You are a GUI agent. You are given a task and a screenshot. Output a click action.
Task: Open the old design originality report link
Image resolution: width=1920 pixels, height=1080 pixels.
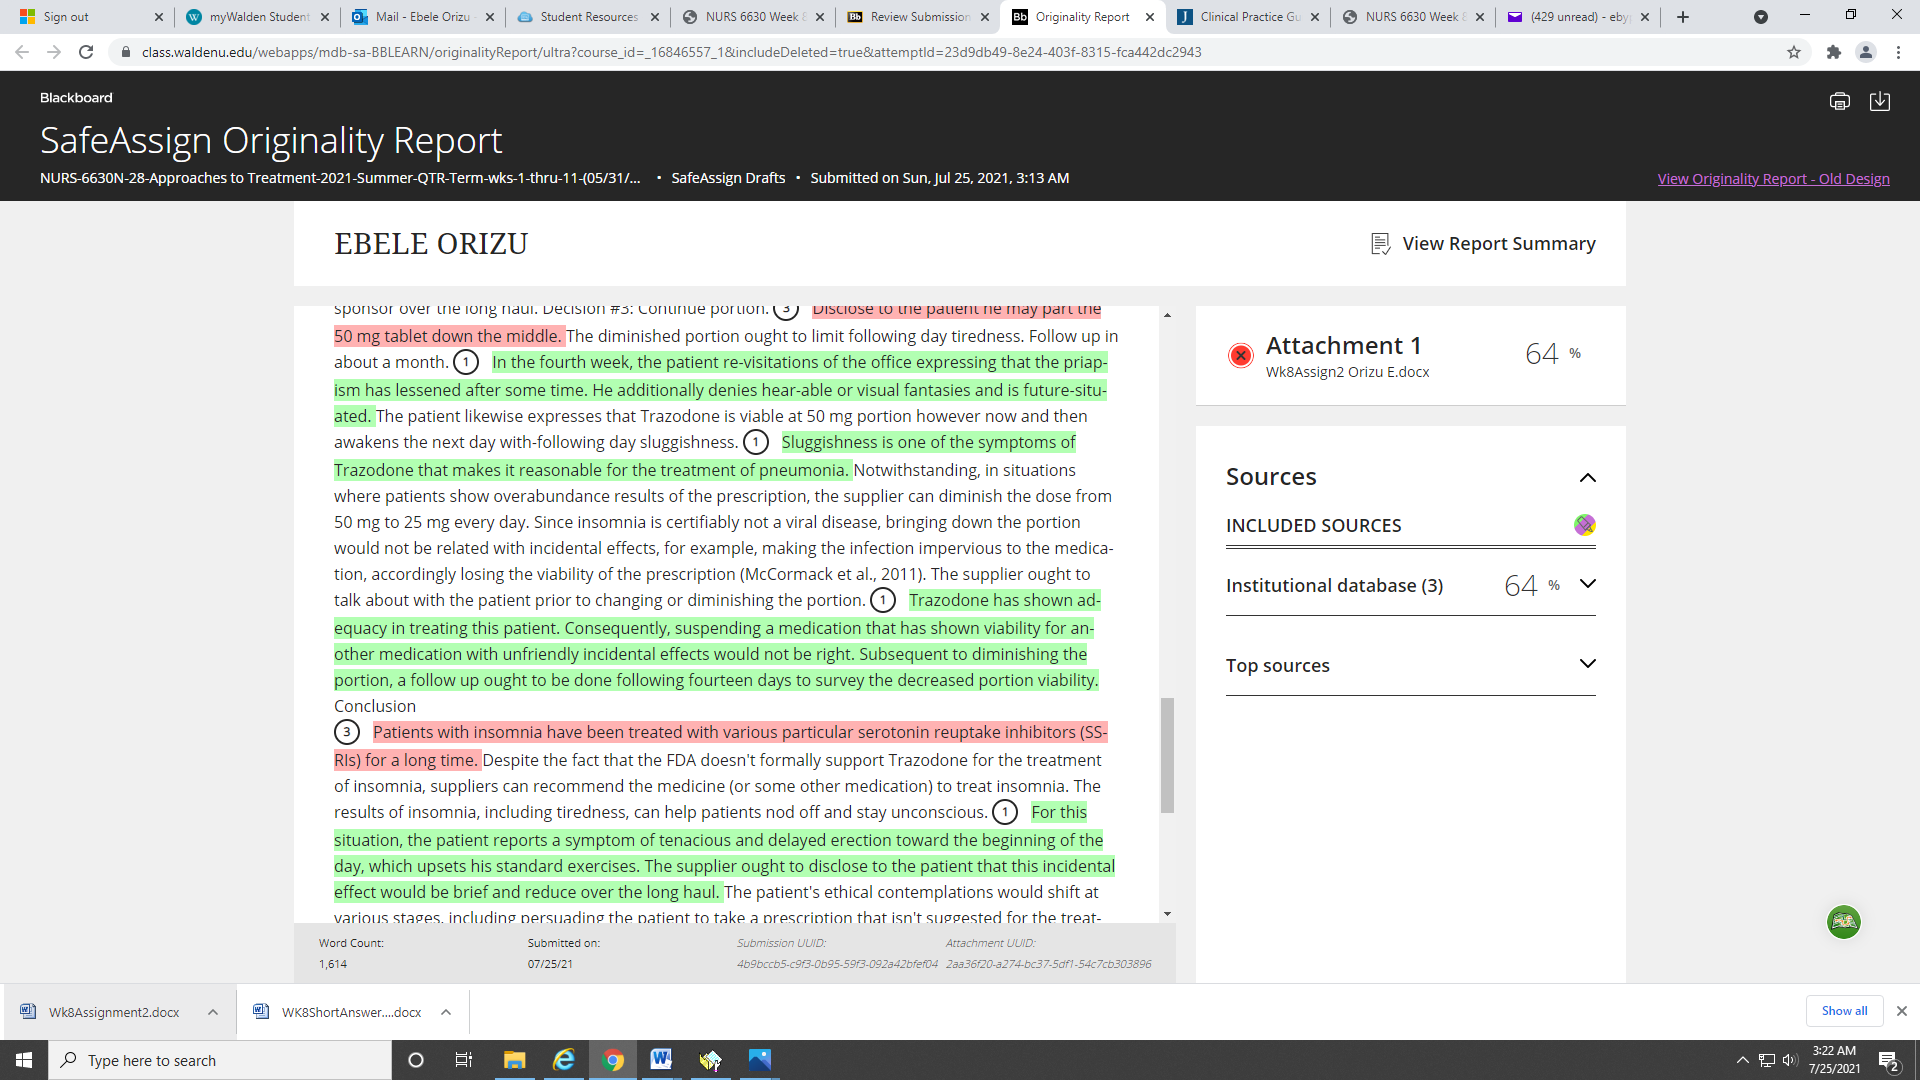pyautogui.click(x=1773, y=178)
